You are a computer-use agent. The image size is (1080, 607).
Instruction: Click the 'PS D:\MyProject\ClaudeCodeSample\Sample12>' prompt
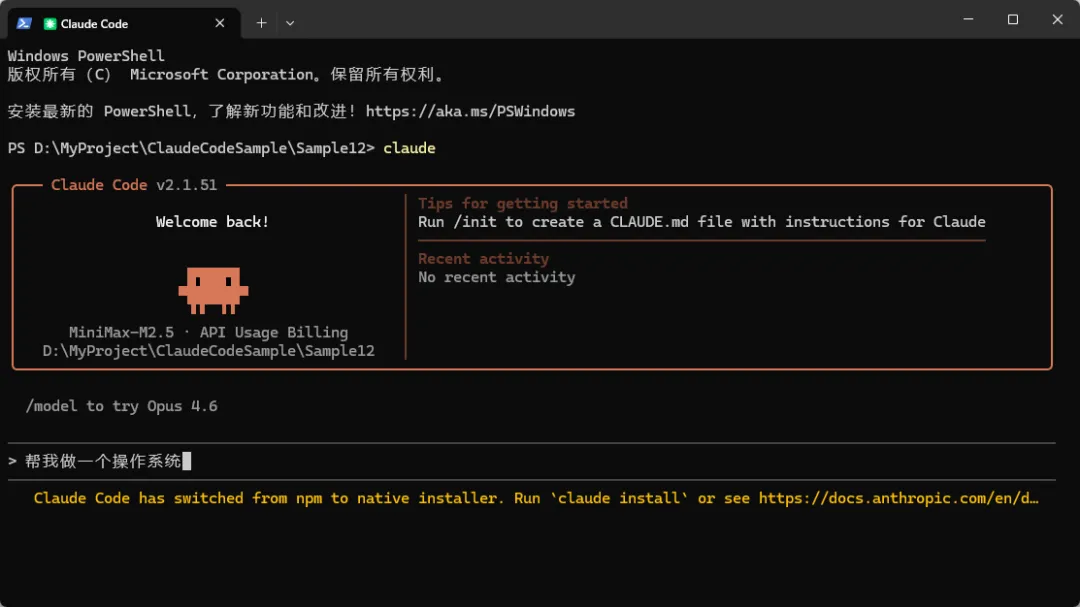click(x=191, y=148)
